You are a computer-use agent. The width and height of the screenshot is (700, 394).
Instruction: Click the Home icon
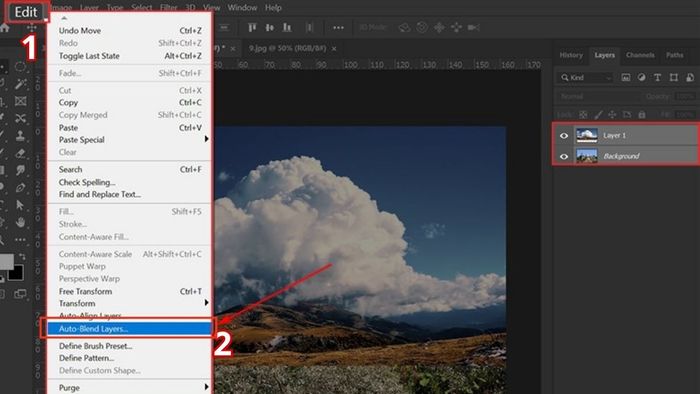click(4, 28)
